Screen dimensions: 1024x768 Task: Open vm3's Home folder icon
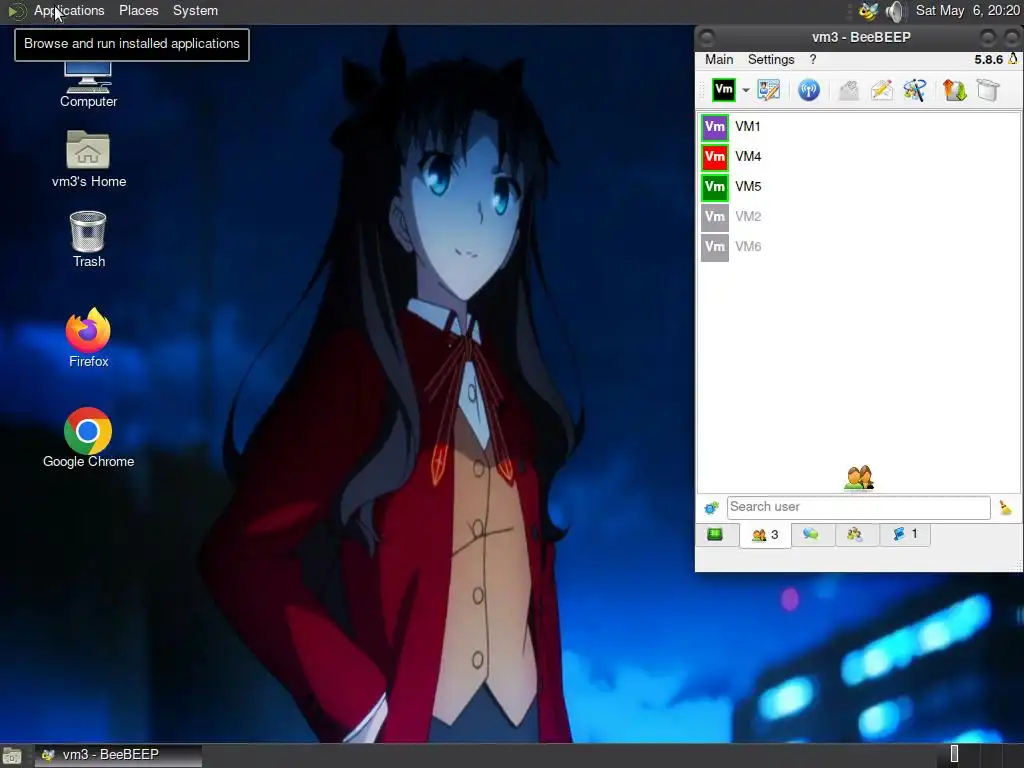[x=89, y=159]
